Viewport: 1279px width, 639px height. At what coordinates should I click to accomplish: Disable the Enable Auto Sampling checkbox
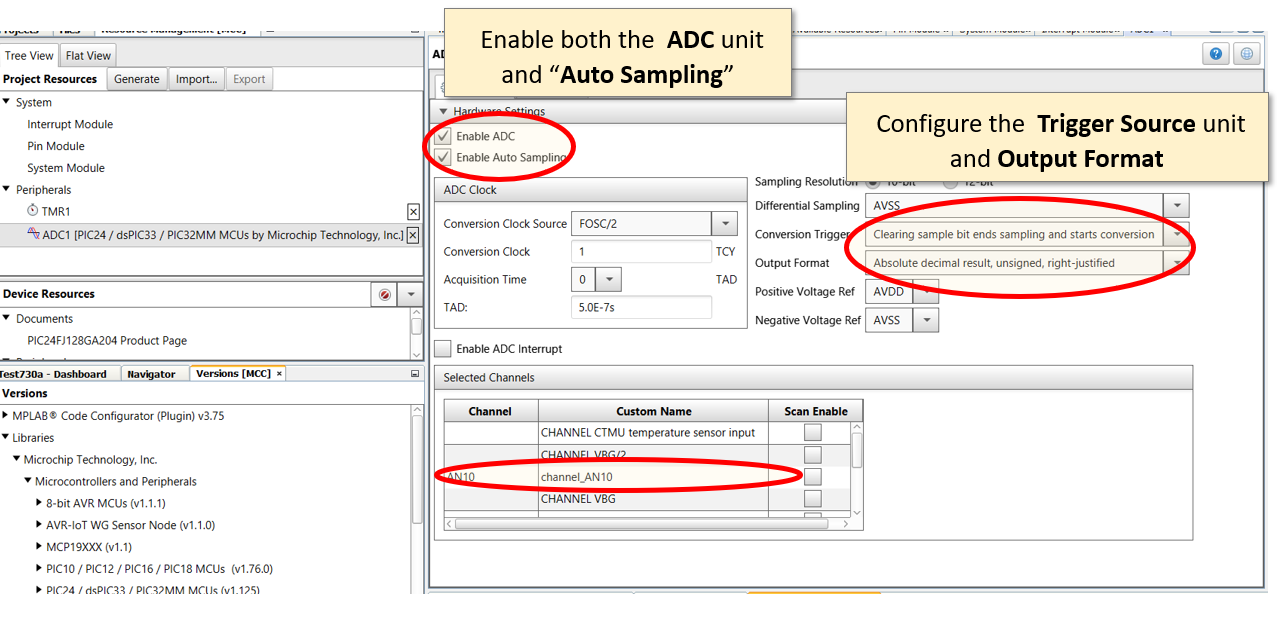click(x=442, y=157)
